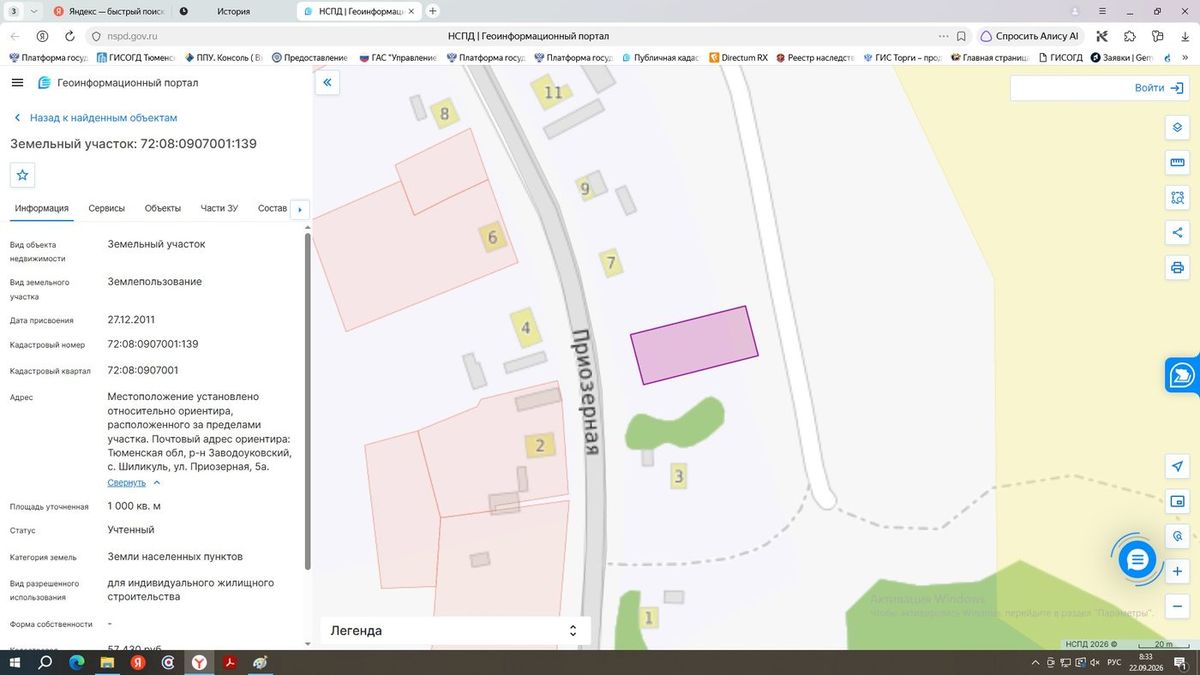The height and width of the screenshot is (675, 1200).
Task: Open the chat assistant bubble
Action: pos(1137,560)
